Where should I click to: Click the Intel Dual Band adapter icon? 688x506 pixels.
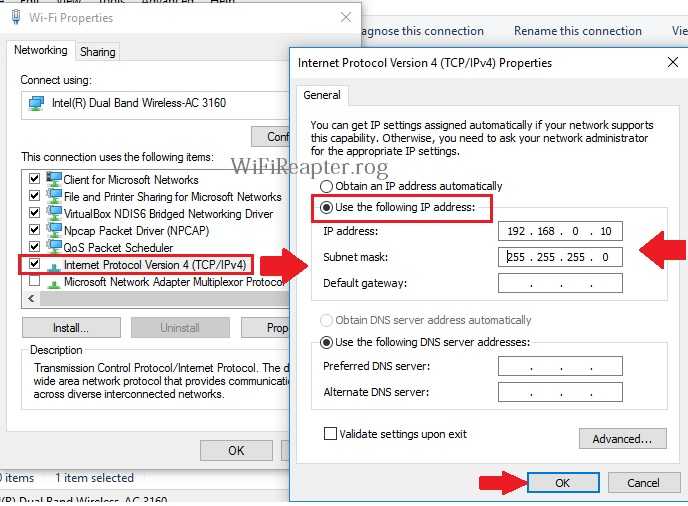36,102
